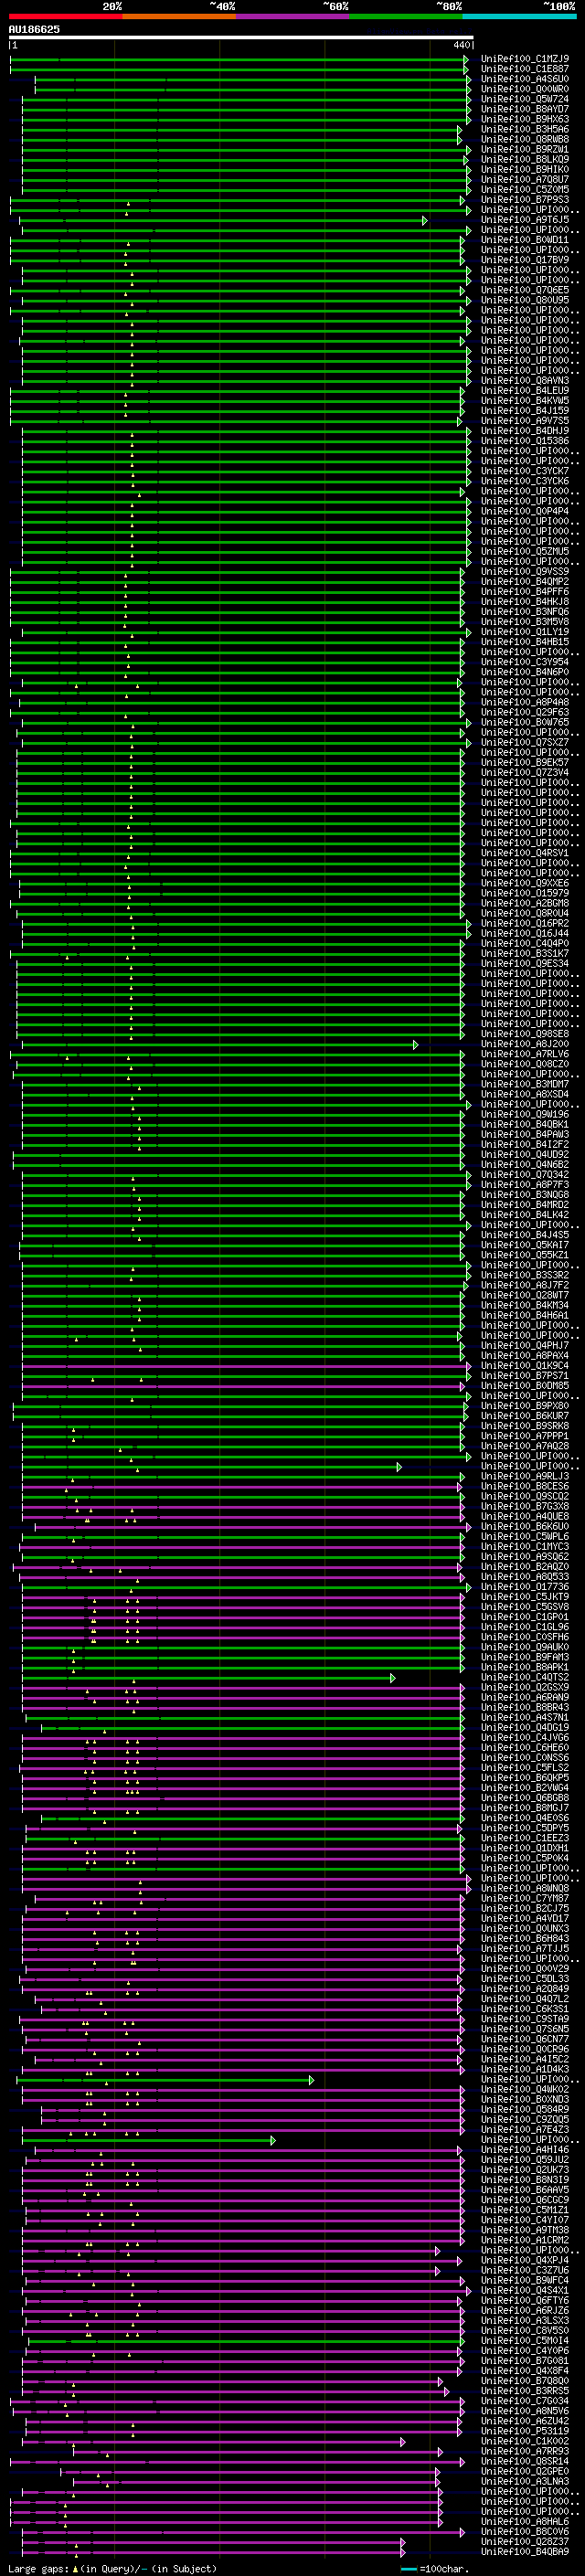585x2576 pixels.
Task: Click the UniRef100_C5DPY5 label
Action: [525, 1828]
